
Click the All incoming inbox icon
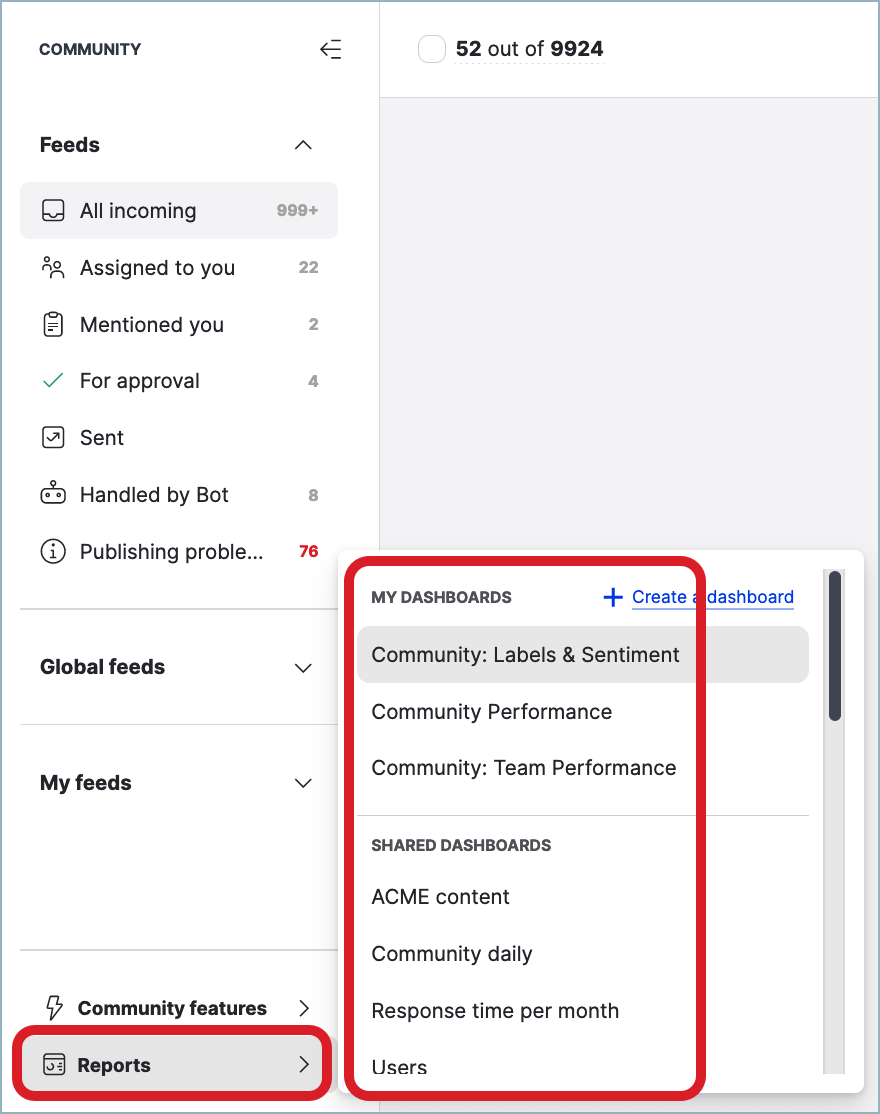tap(53, 211)
